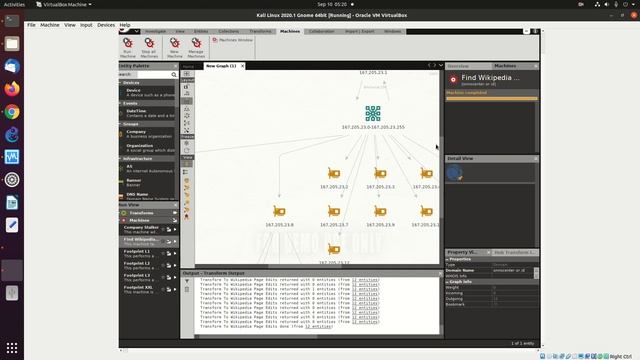Open Manage Machines from the ribbon

[x=196, y=47]
